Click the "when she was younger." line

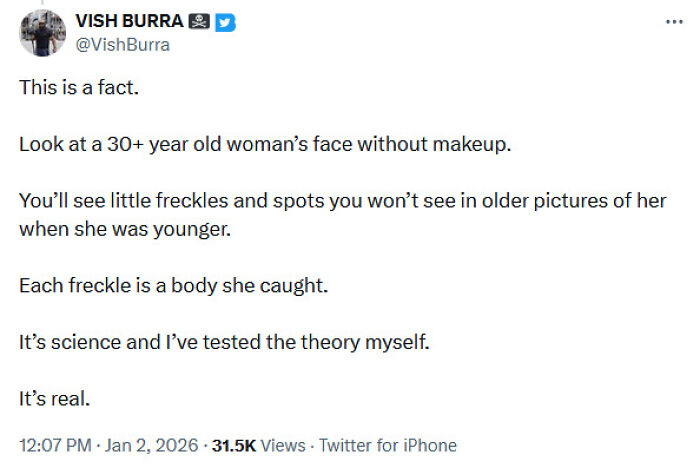124,228
